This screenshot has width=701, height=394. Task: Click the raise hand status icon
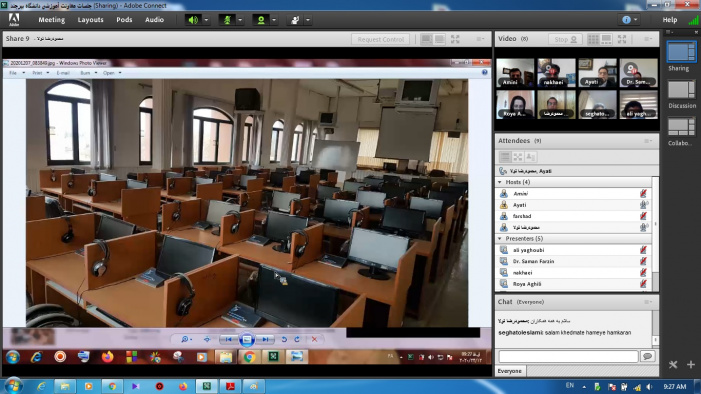pos(295,20)
